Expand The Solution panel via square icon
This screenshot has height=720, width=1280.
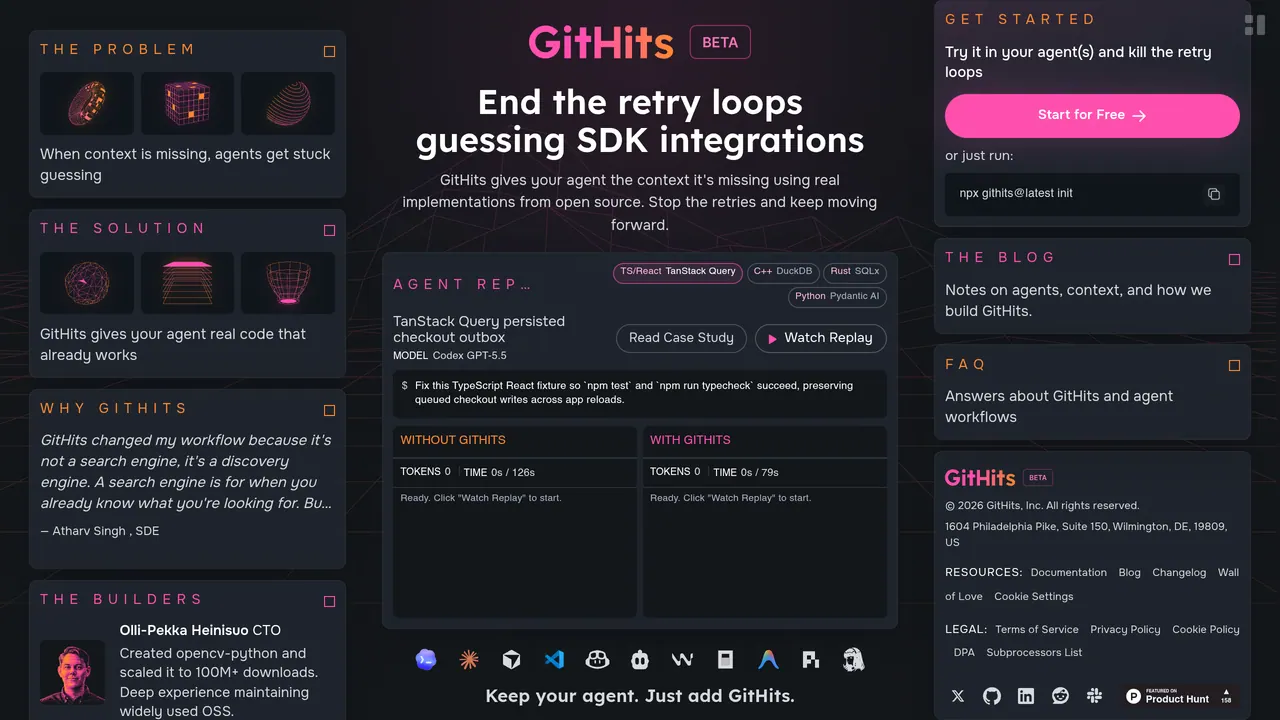click(x=329, y=230)
